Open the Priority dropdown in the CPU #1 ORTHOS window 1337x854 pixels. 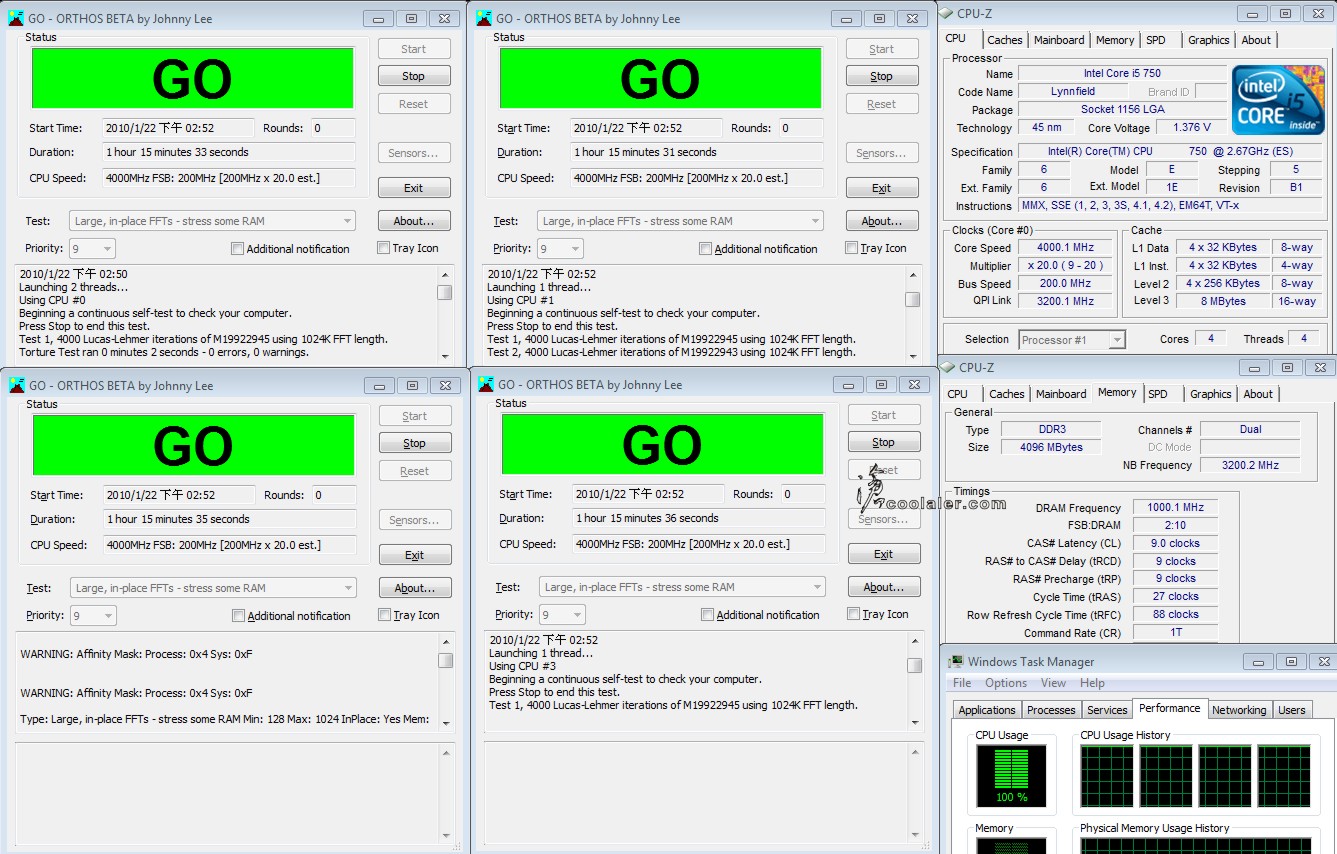(x=560, y=248)
